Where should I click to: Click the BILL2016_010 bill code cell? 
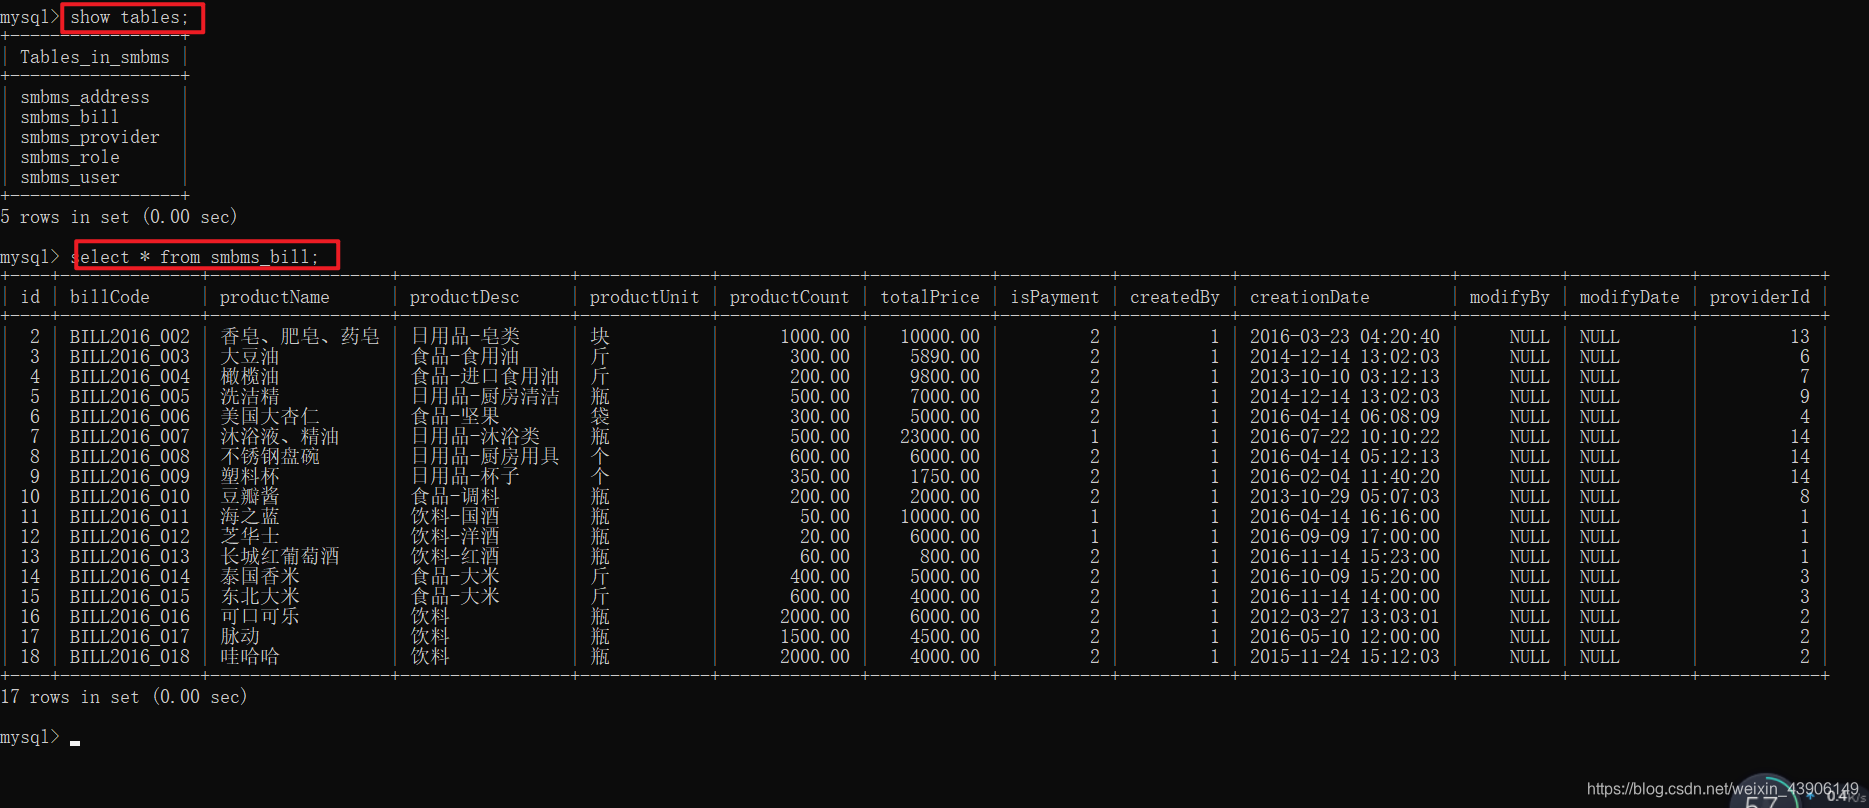130,497
